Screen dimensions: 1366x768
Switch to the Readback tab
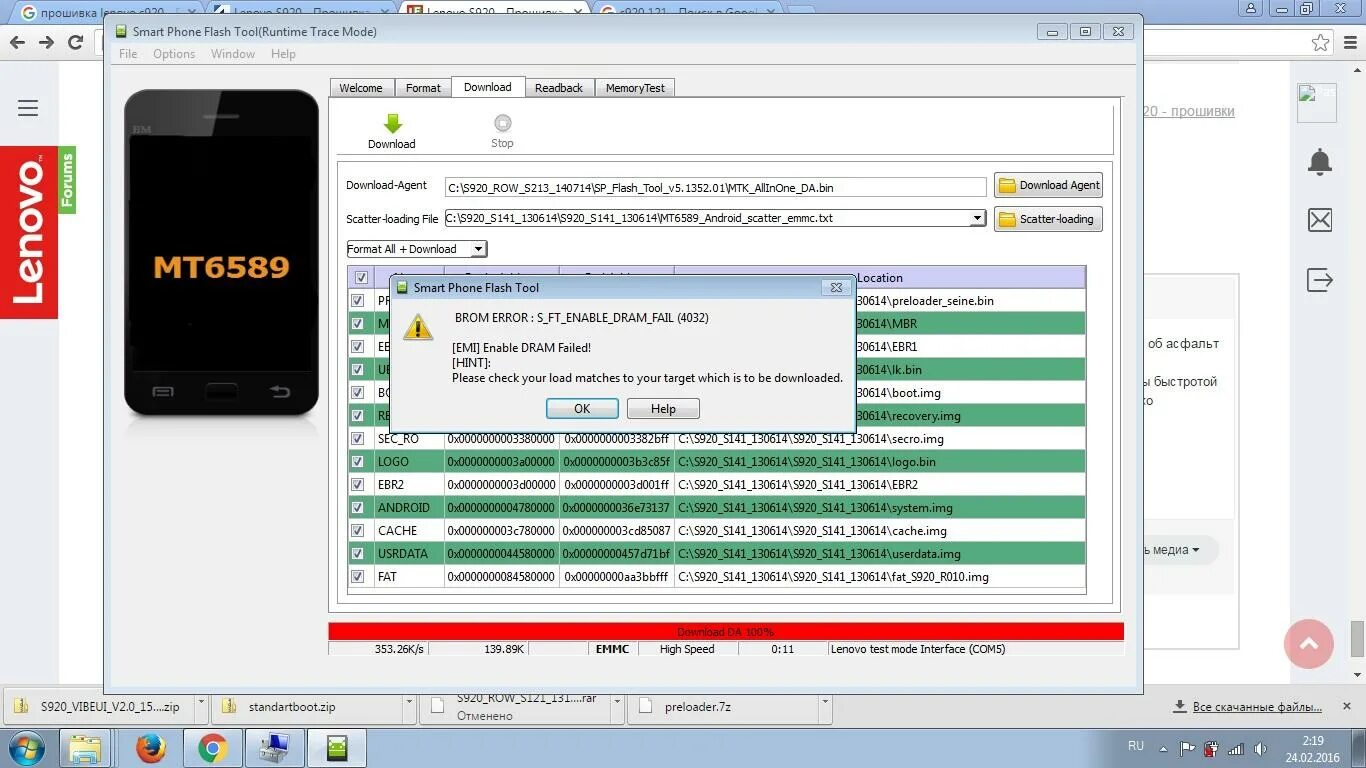(x=559, y=87)
